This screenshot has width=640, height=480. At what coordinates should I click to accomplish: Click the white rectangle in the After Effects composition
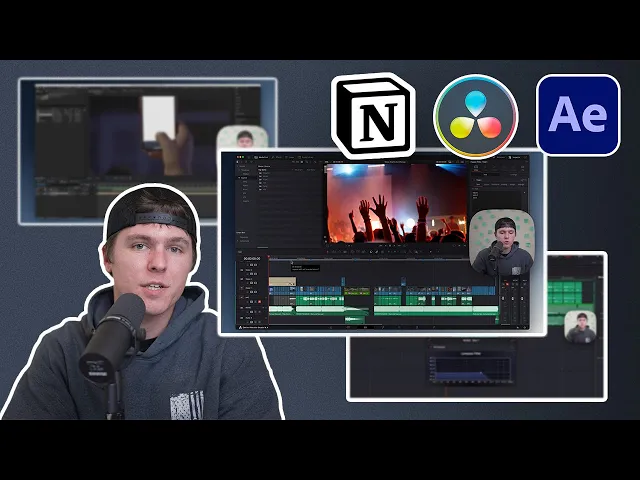click(158, 118)
